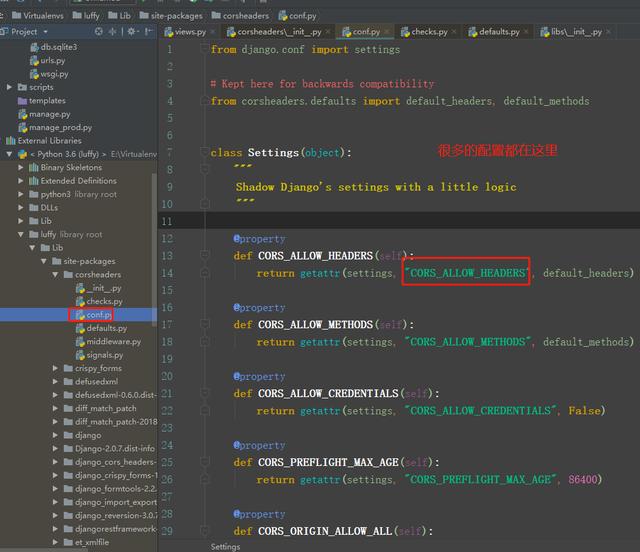Screen dimensions: 640x552
Task: Open __init__.py under corsheaders in tree
Action: coord(98,288)
